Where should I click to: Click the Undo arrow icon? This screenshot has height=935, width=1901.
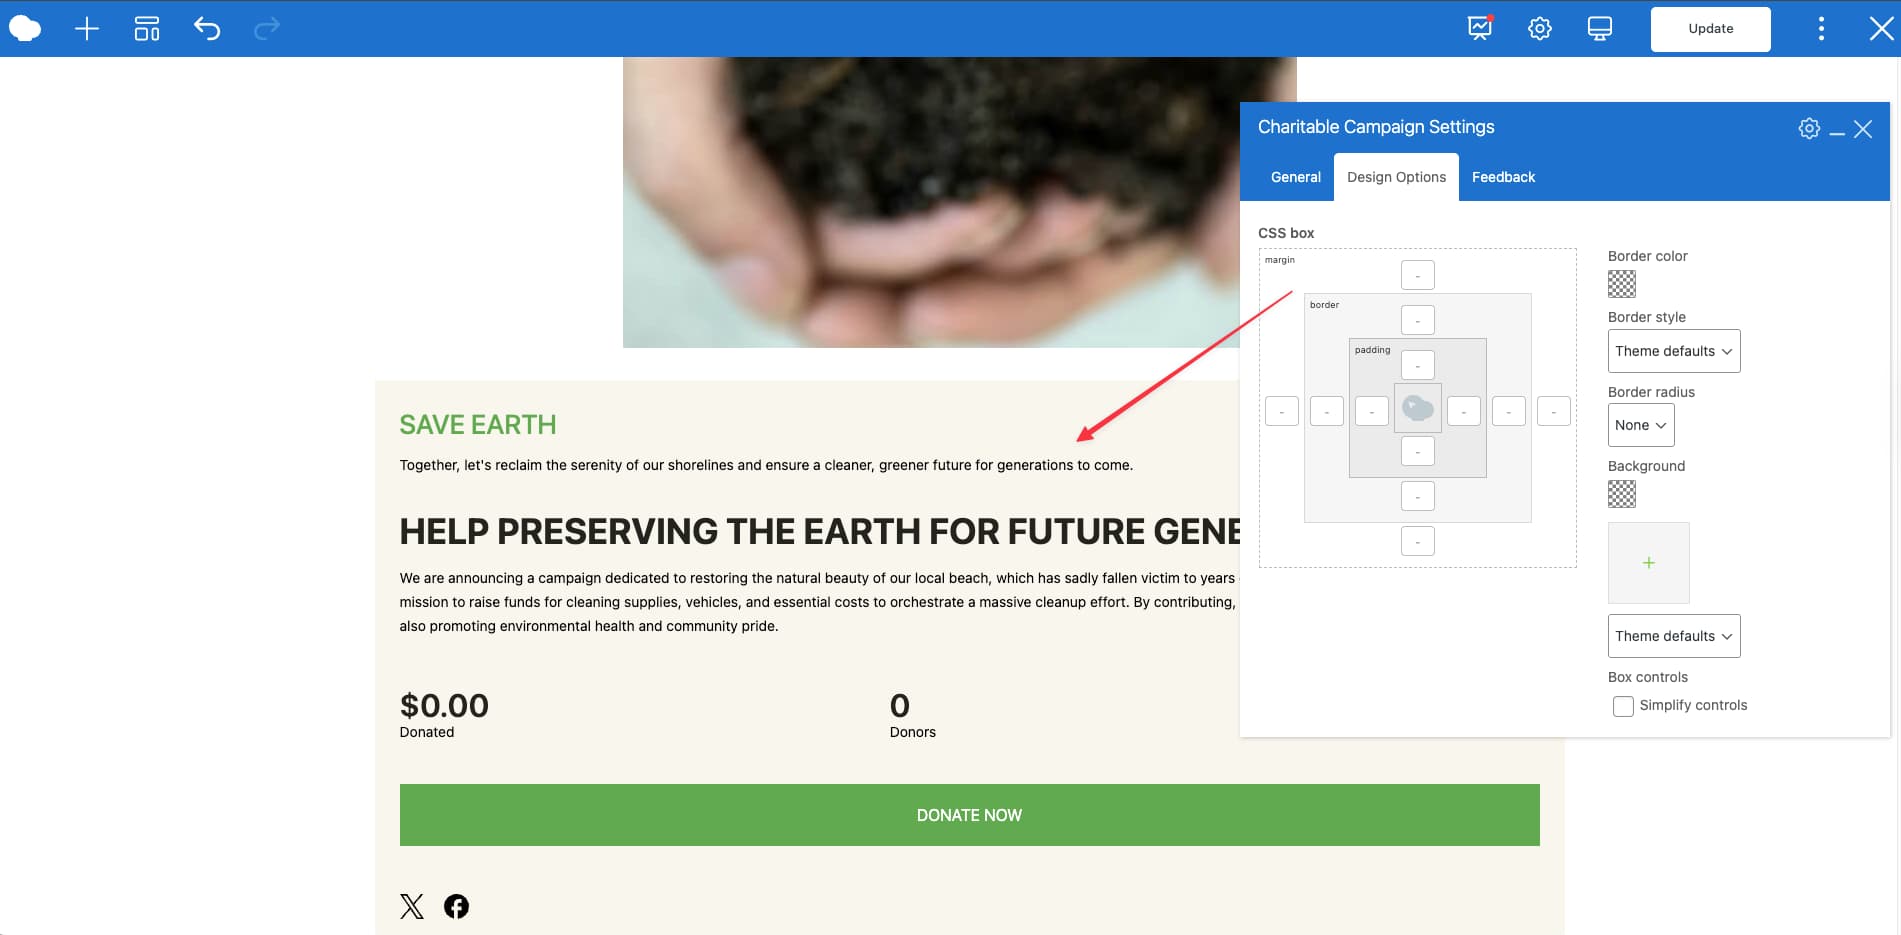pyautogui.click(x=207, y=29)
